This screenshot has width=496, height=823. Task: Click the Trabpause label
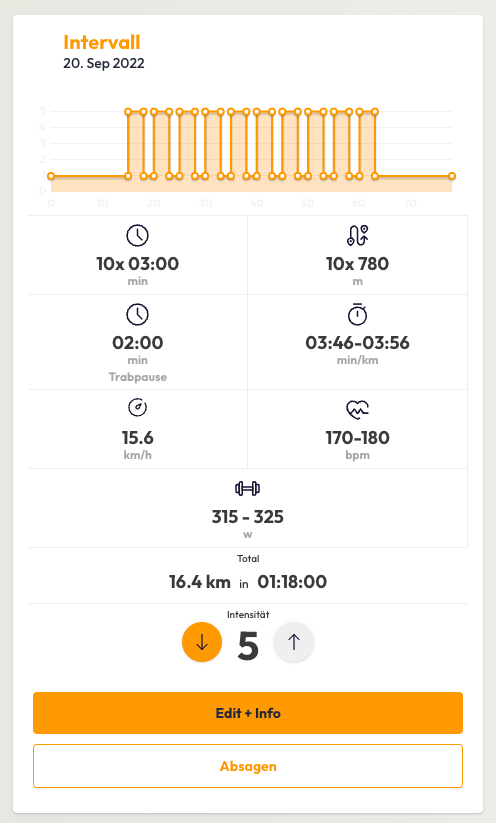click(138, 377)
